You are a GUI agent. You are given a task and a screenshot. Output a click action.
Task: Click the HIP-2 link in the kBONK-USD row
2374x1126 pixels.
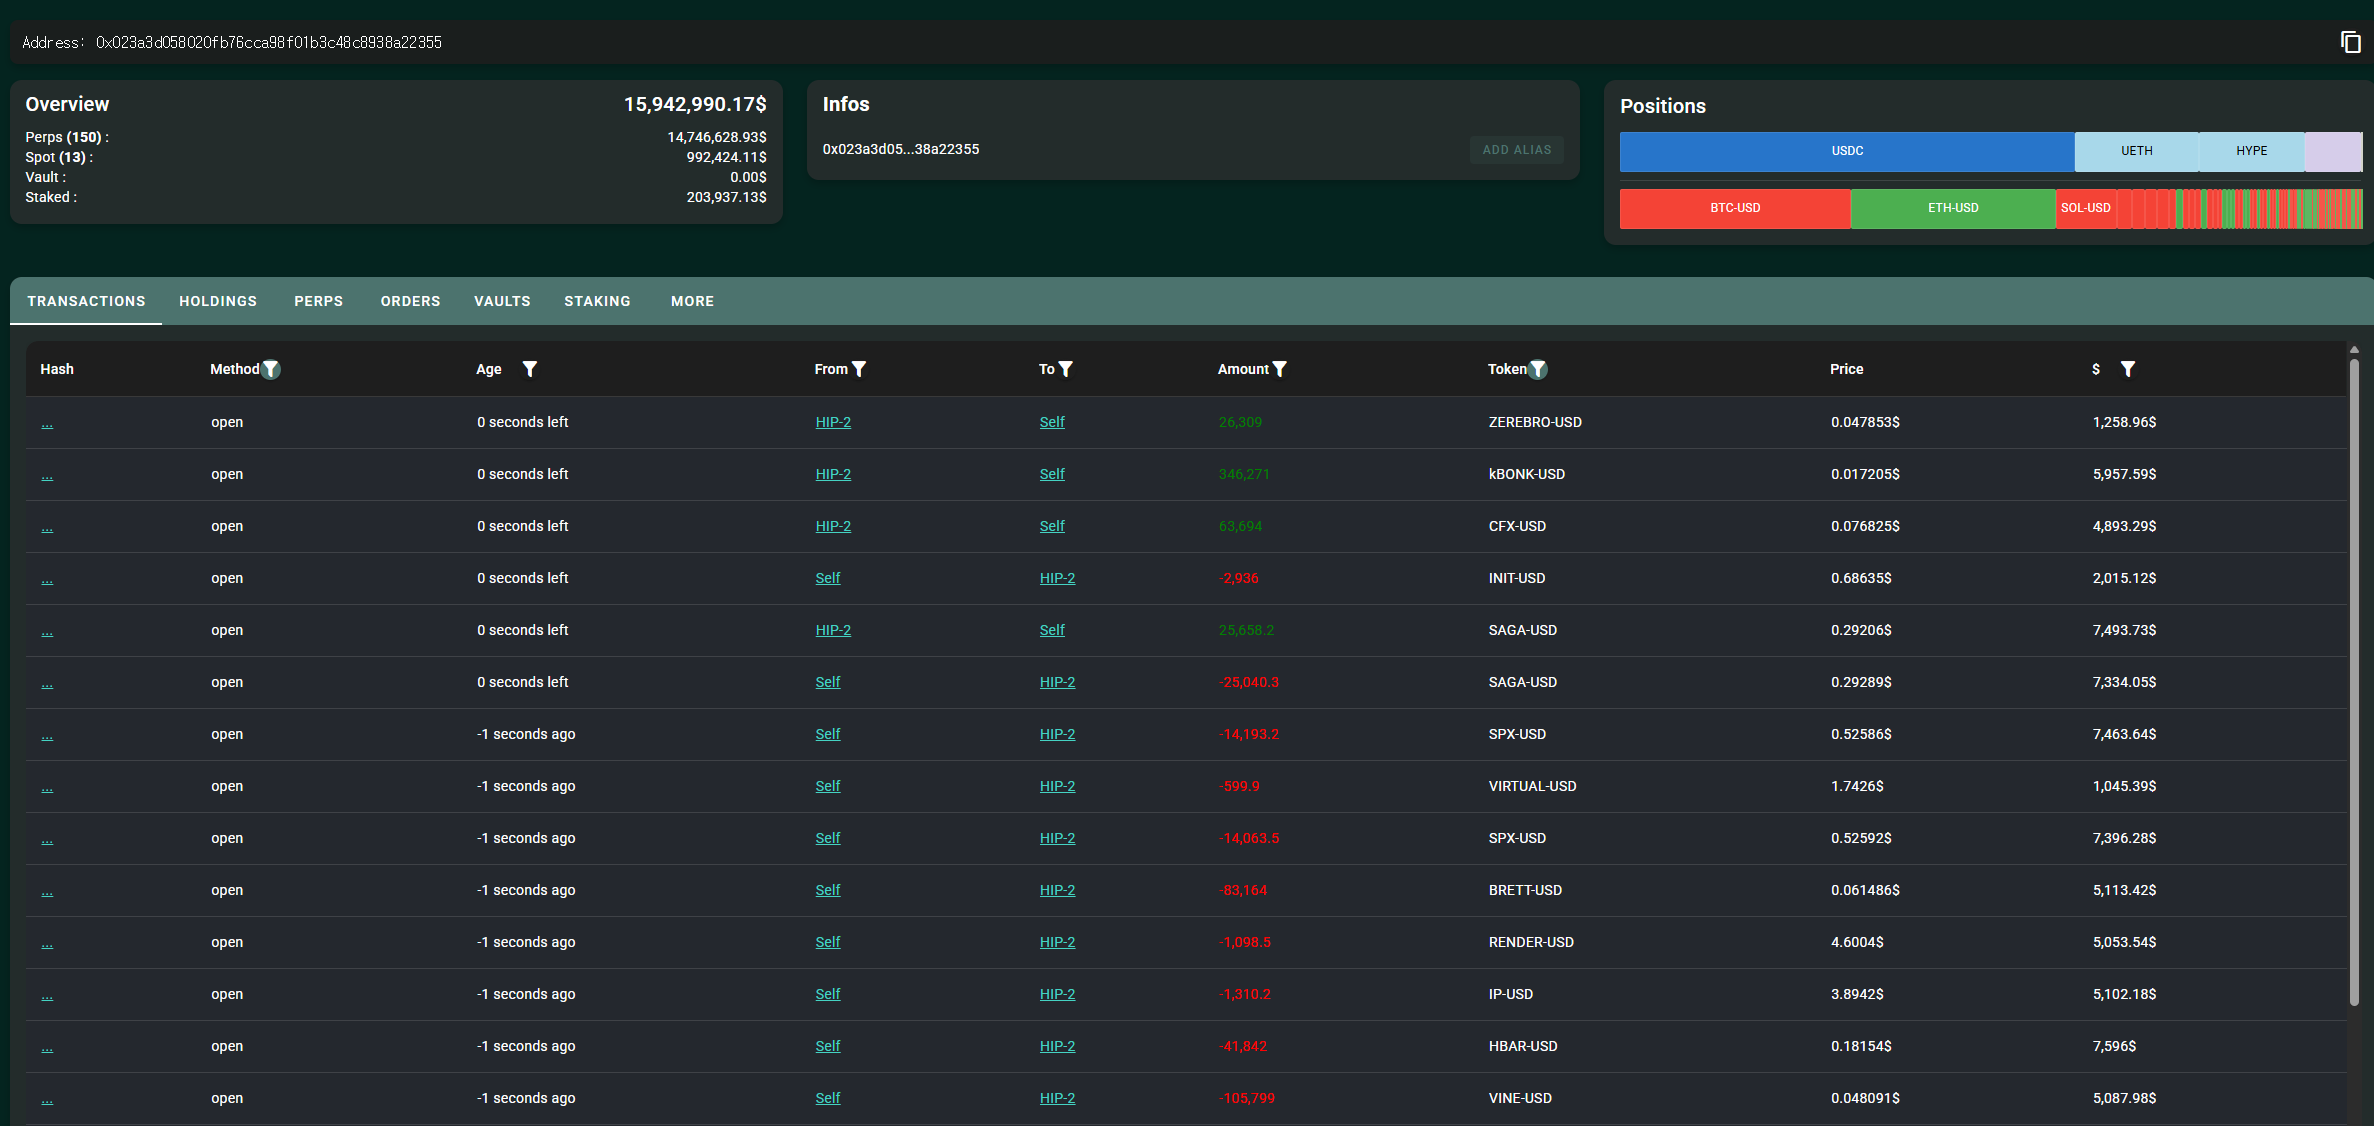(x=833, y=474)
